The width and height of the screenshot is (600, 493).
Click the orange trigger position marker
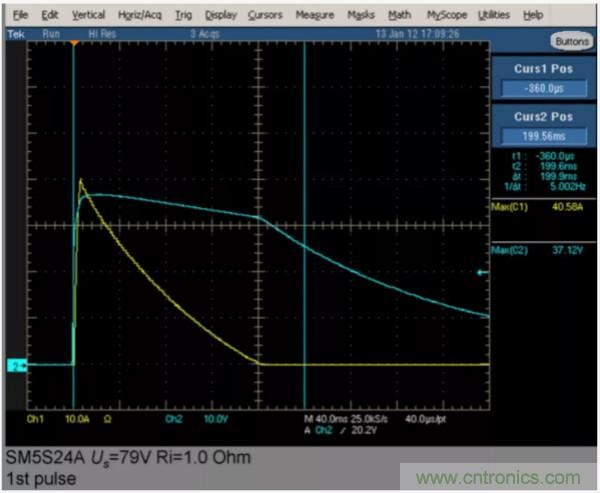coord(74,45)
